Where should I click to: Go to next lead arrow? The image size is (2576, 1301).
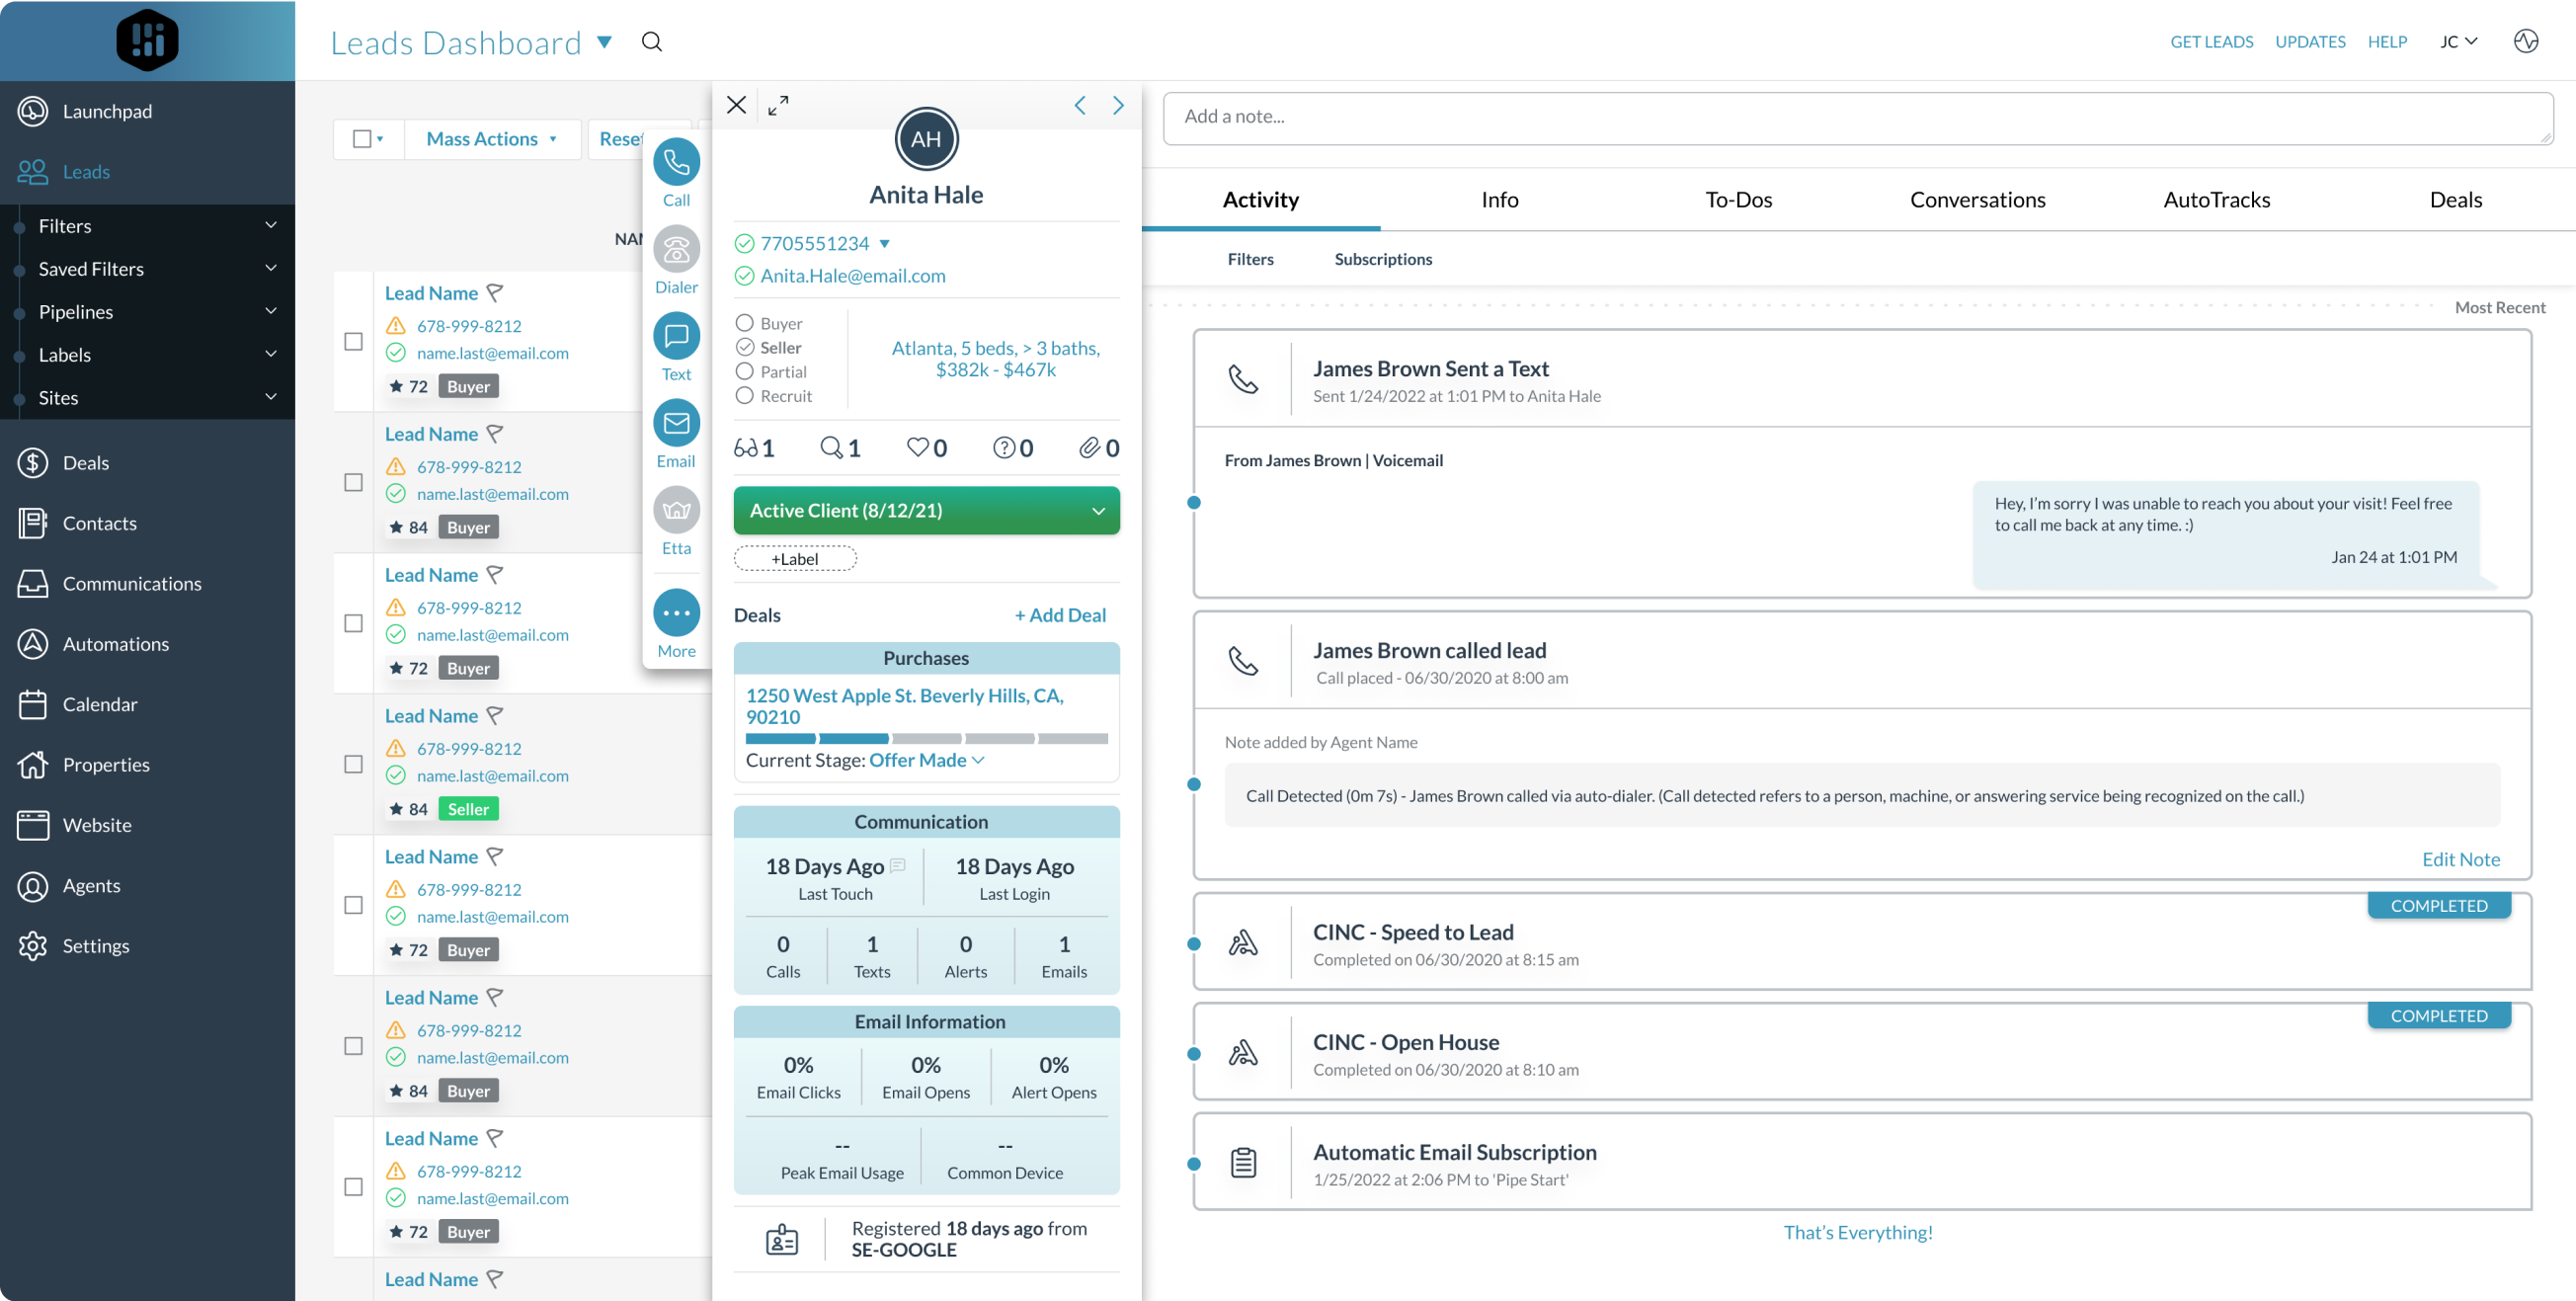1118,105
